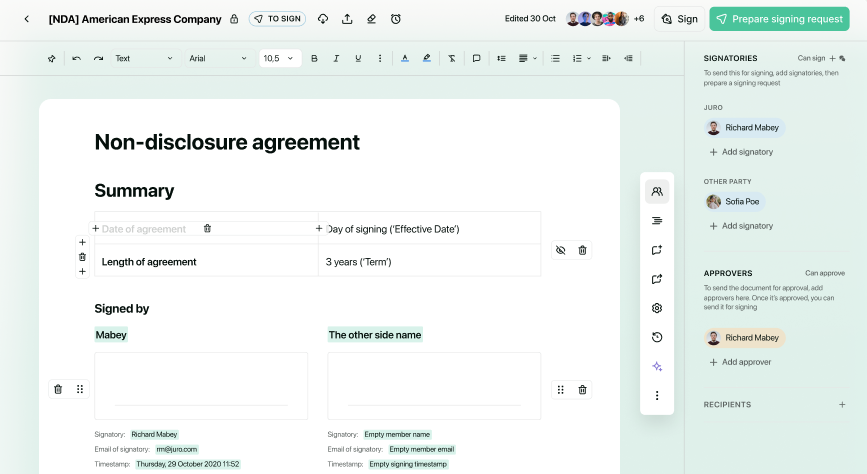
Task: Decrease the indent
Action: pos(628,59)
